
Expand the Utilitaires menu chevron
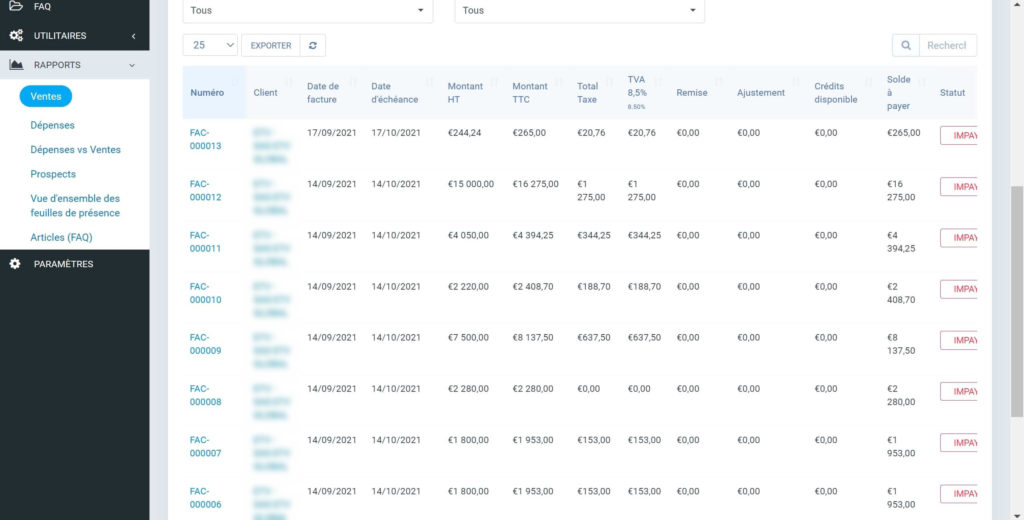point(133,36)
